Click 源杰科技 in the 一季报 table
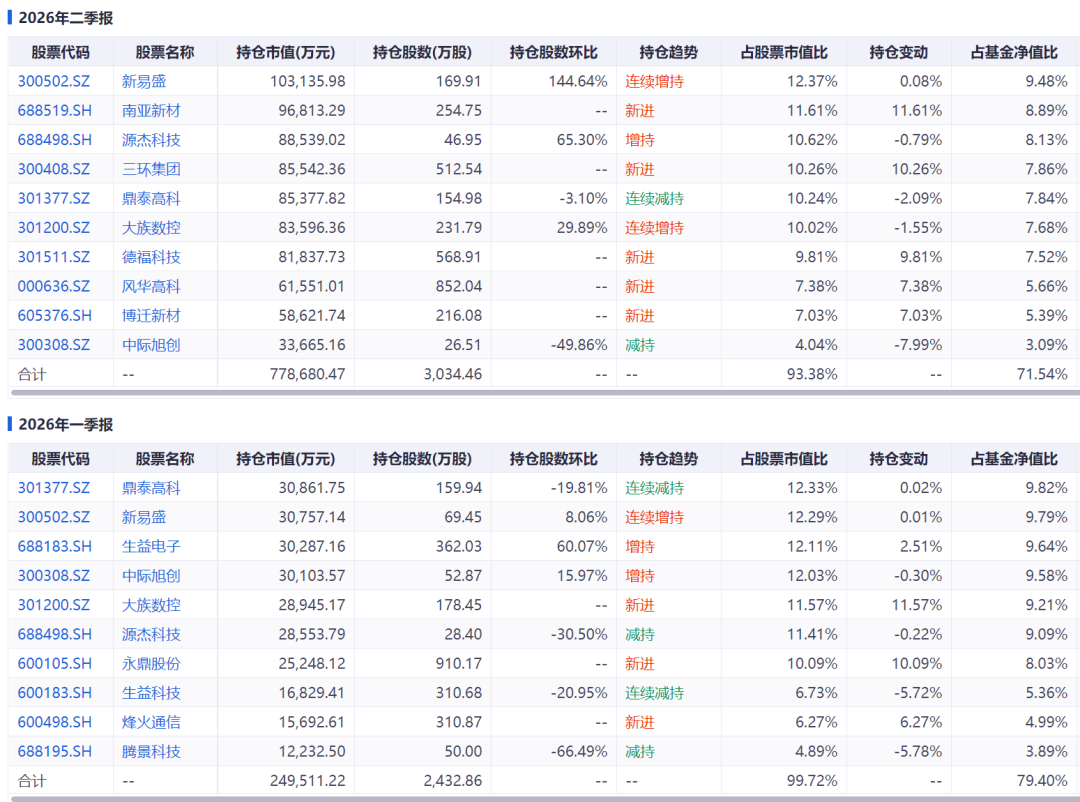The image size is (1080, 802). pyautogui.click(x=151, y=634)
